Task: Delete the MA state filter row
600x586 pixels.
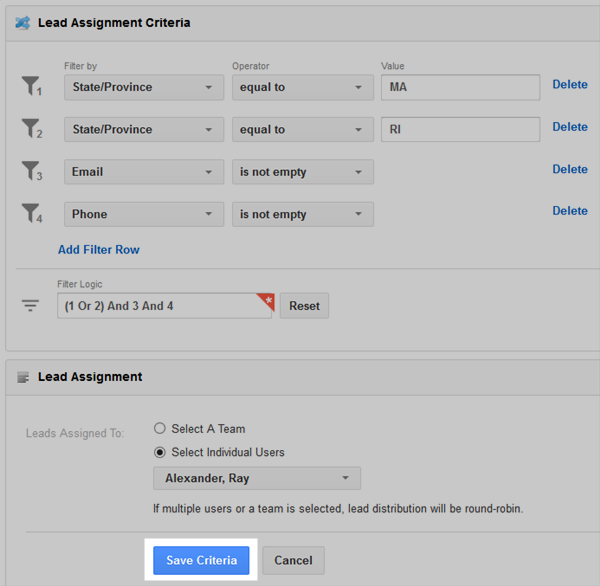Action: [570, 85]
